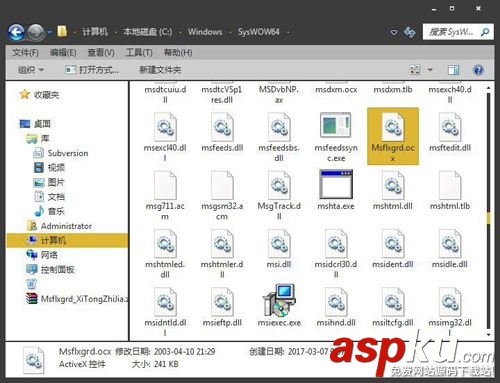The image size is (500, 383).
Task: Go back with the Back arrow button
Action: click(17, 32)
